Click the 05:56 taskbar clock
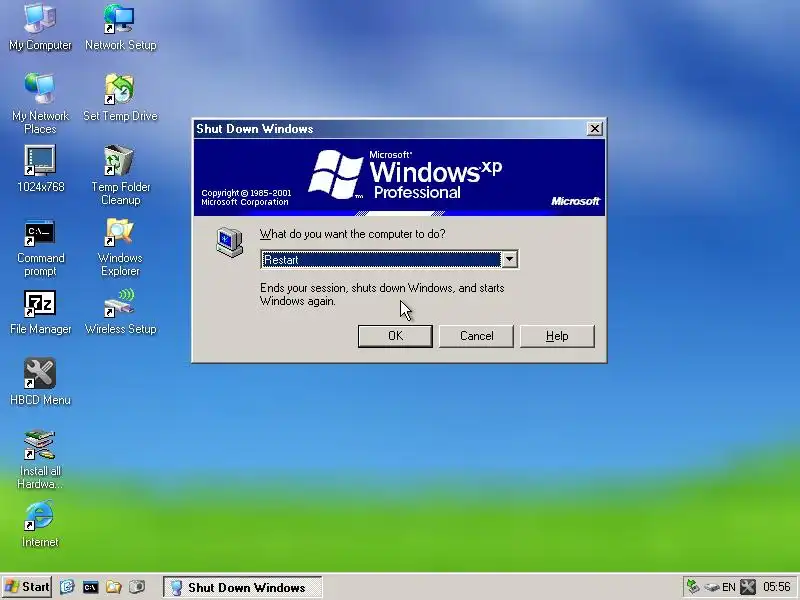This screenshot has height=600, width=800. (x=777, y=587)
